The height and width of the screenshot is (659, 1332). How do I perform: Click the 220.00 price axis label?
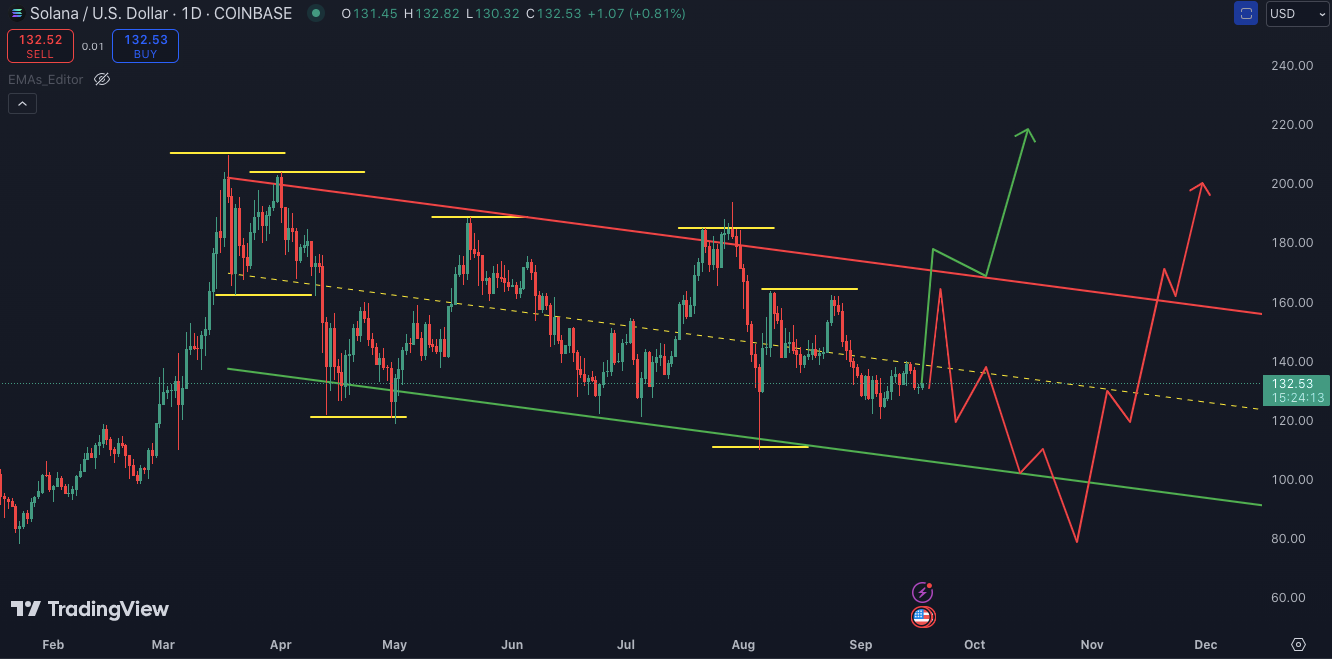[x=1292, y=124]
